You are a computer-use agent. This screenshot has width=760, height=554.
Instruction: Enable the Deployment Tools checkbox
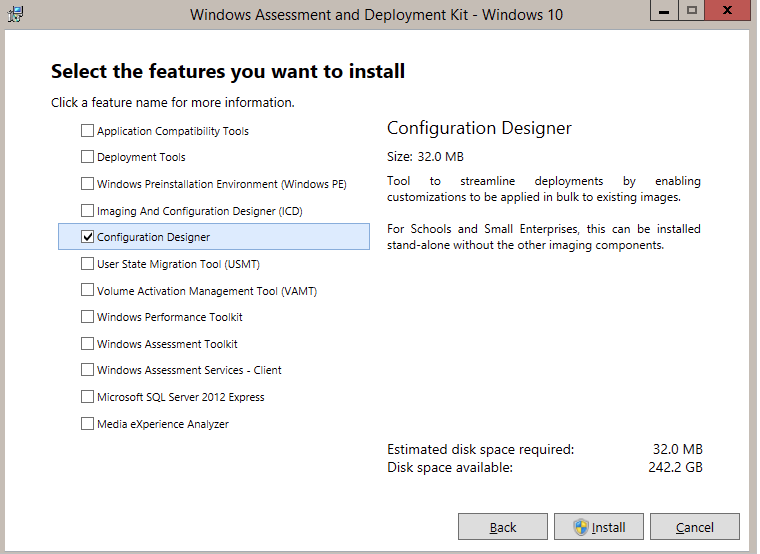coord(87,157)
